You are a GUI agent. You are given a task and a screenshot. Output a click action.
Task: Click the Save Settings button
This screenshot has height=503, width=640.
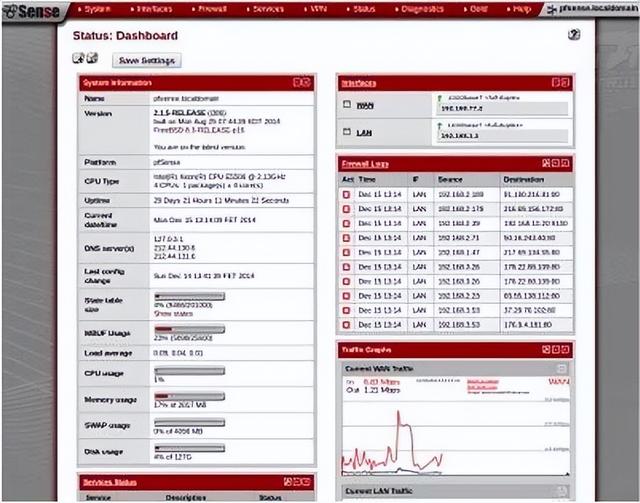147,60
